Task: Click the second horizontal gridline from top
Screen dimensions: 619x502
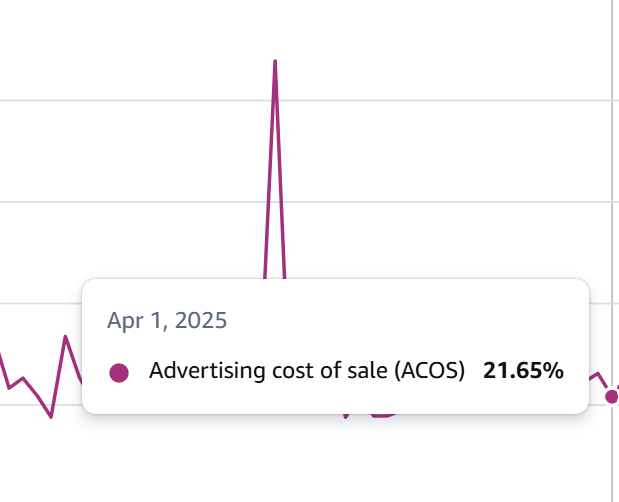Action: (306, 202)
